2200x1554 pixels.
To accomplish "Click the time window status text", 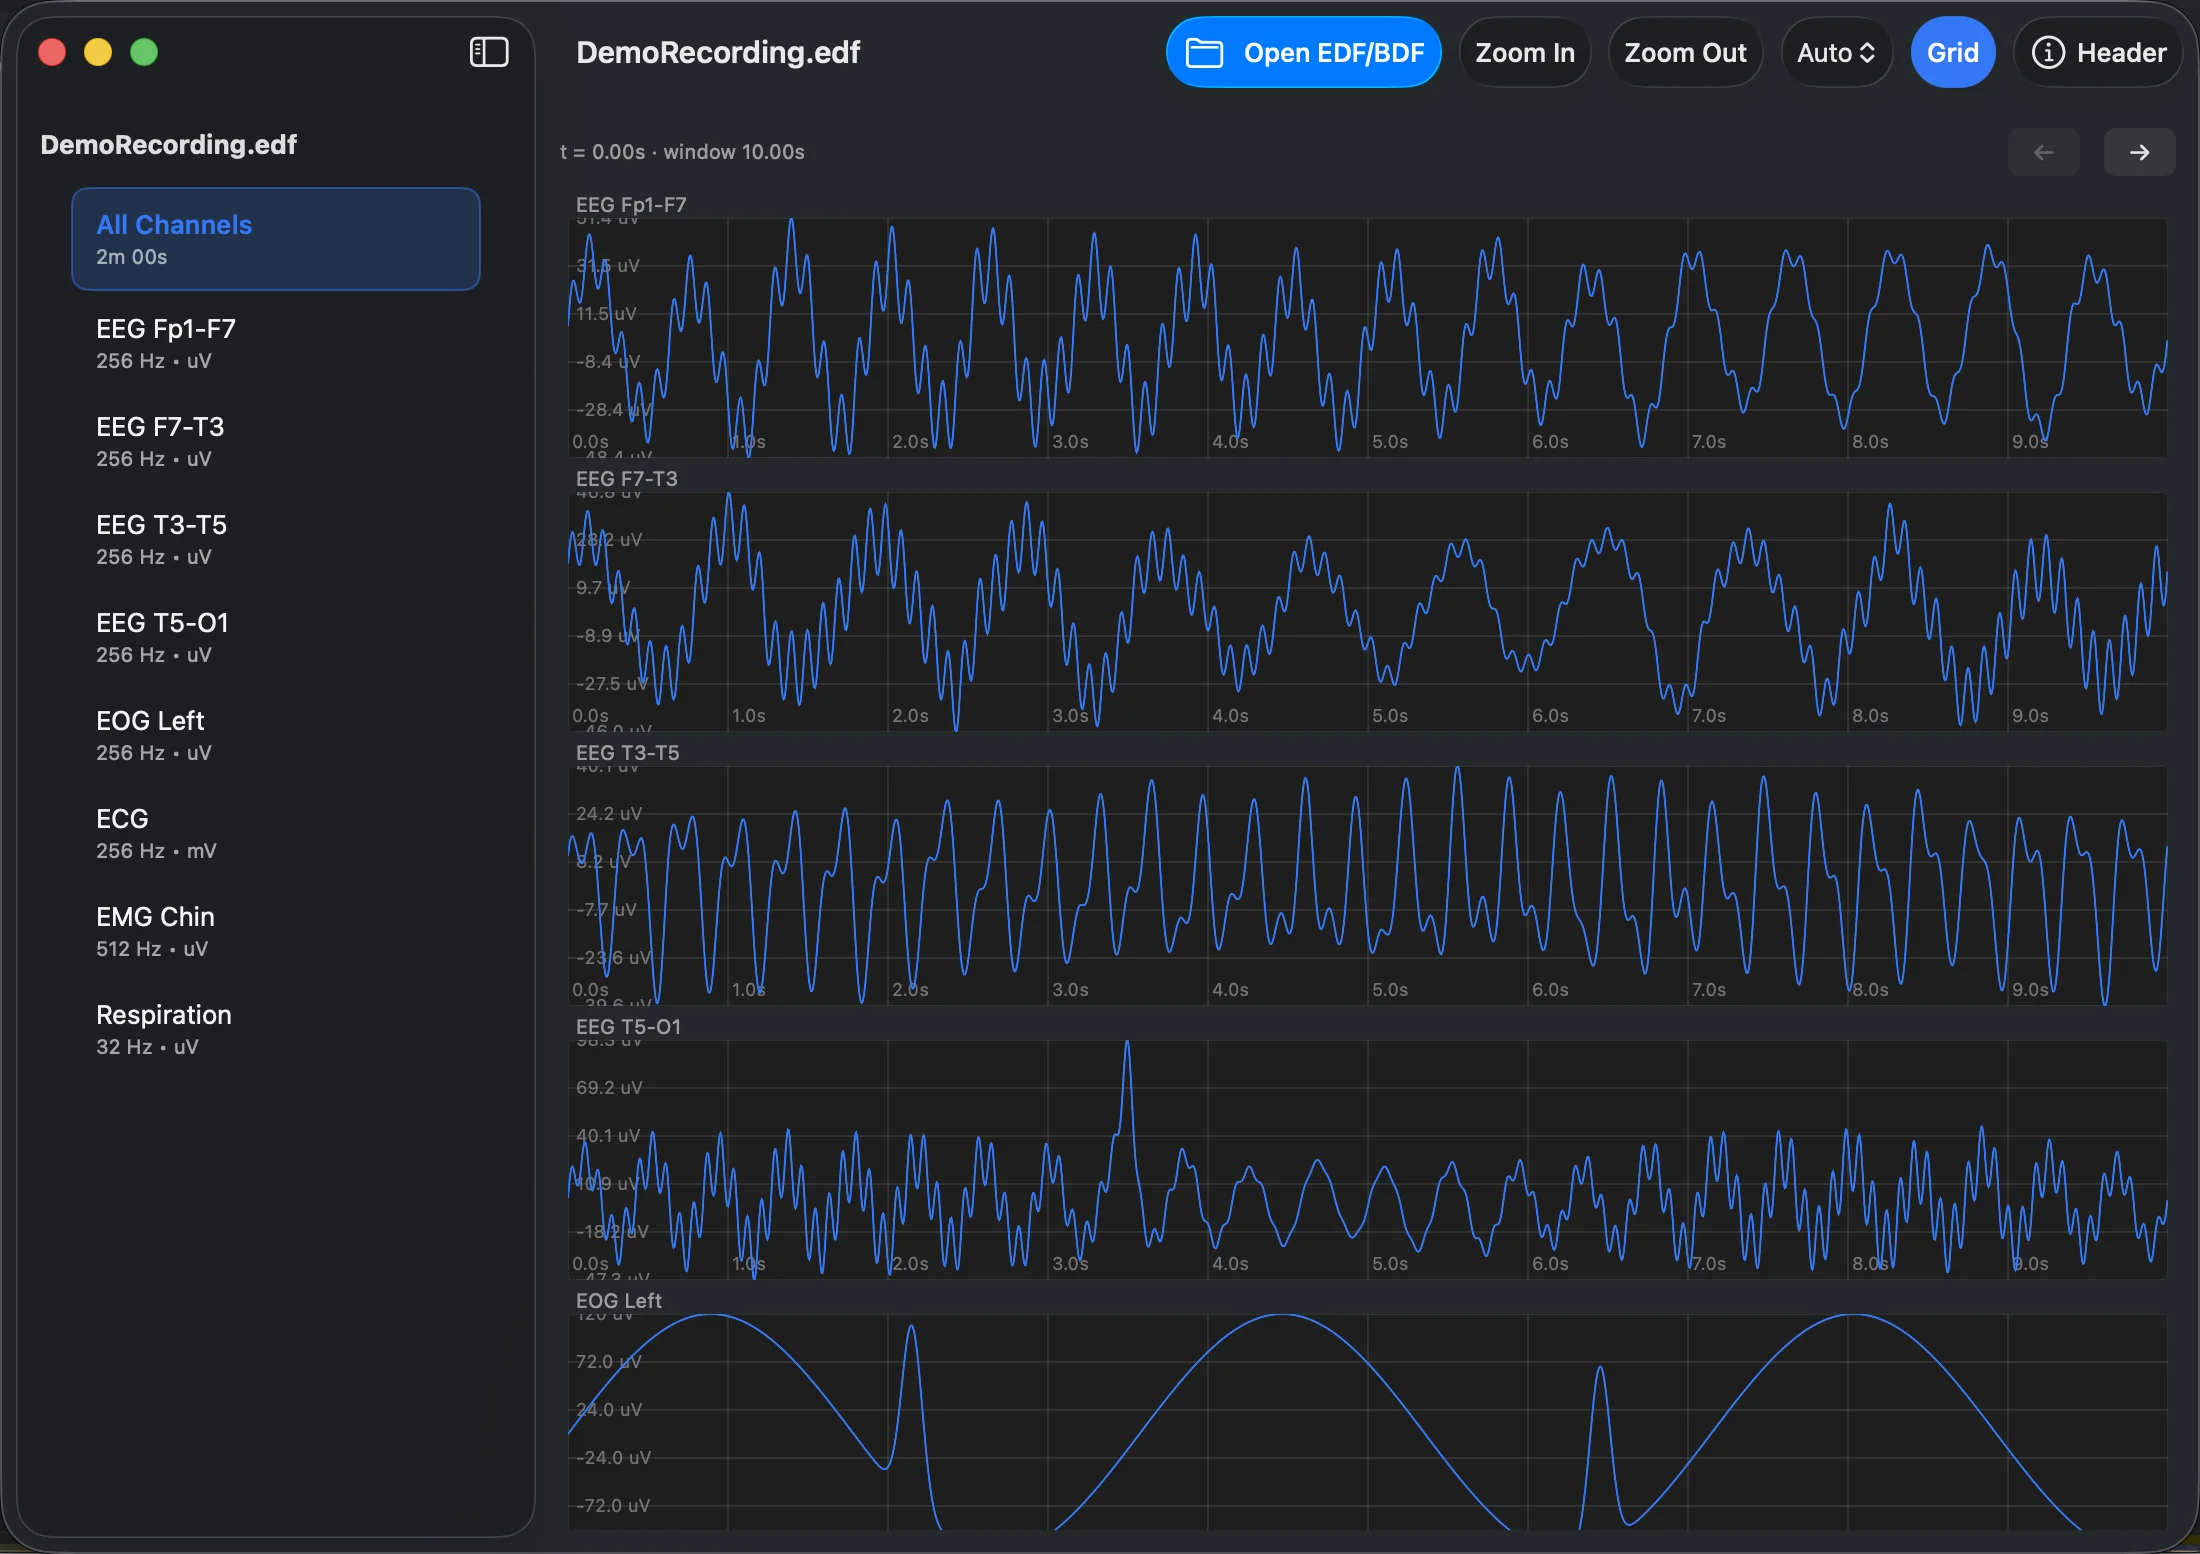I will click(682, 152).
